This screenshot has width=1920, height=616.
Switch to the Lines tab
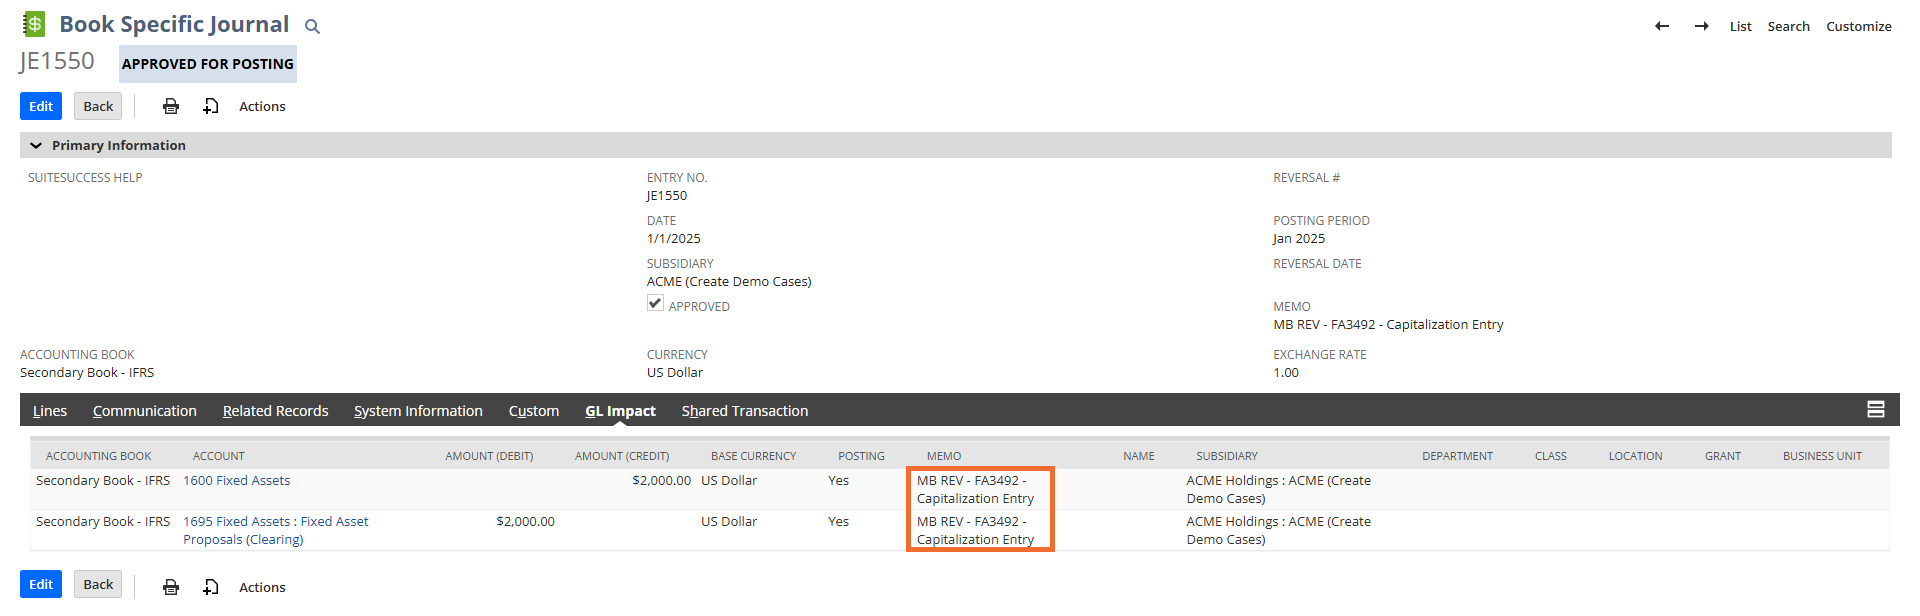(50, 411)
